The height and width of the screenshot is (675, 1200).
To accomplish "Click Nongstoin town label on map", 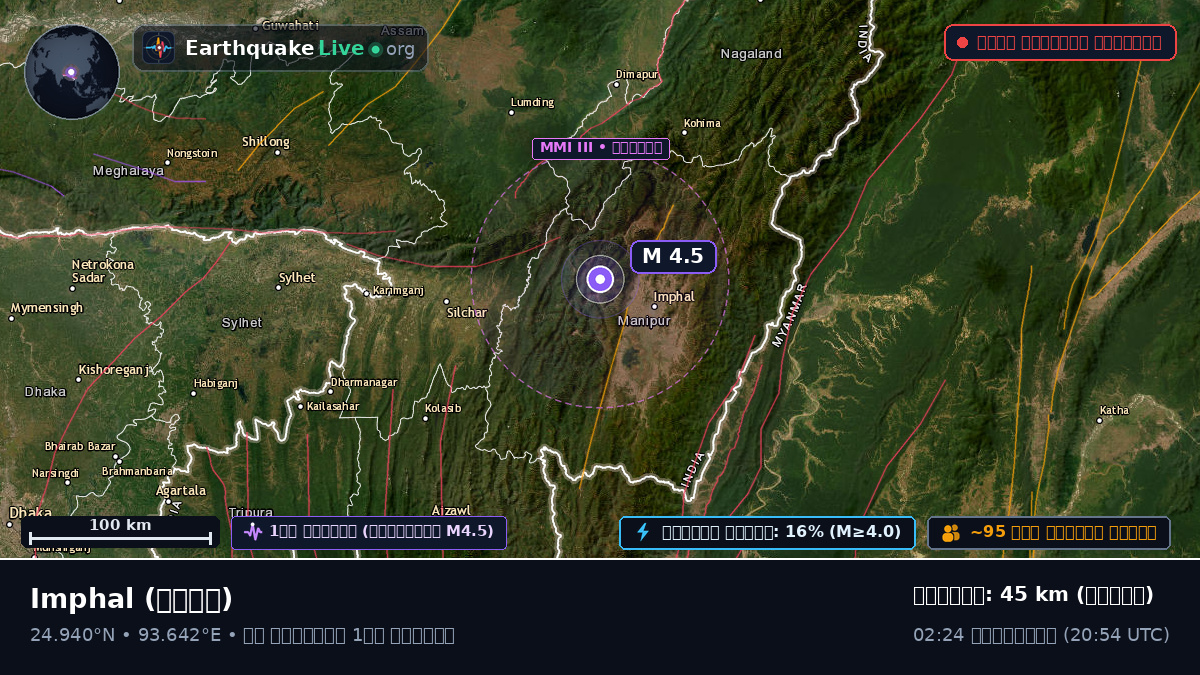I will (192, 153).
